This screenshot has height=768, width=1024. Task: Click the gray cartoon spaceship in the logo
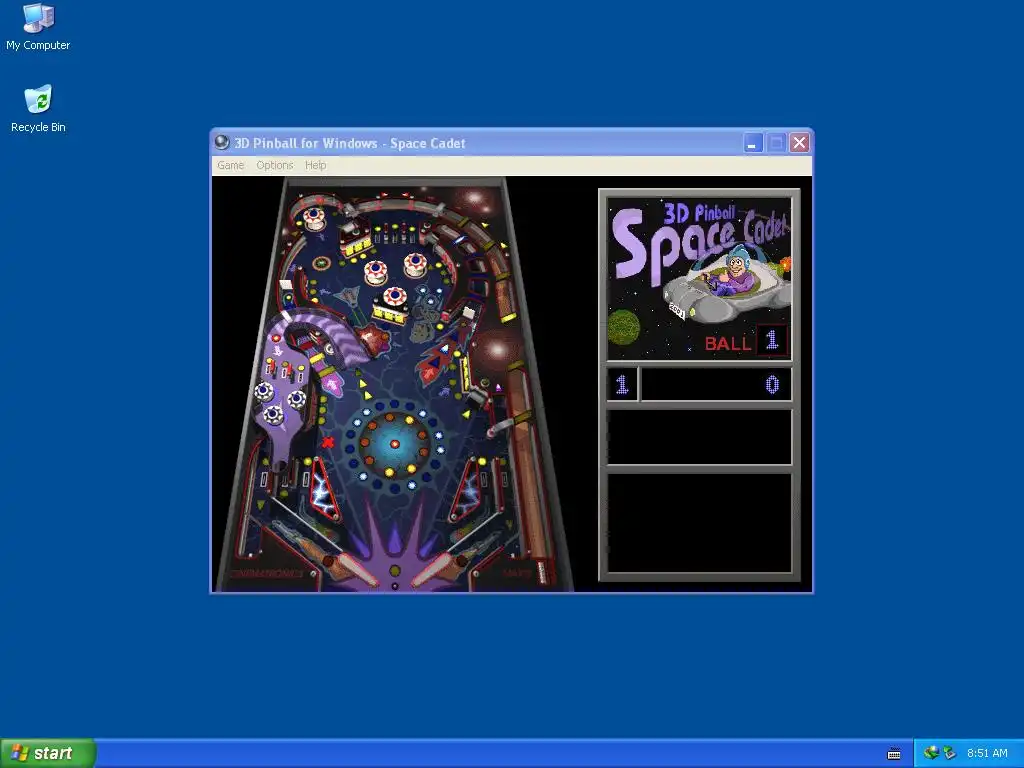(x=727, y=286)
